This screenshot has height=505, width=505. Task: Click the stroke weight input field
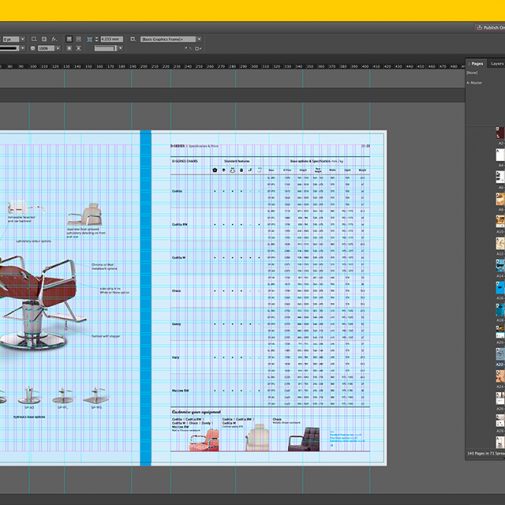[11, 39]
